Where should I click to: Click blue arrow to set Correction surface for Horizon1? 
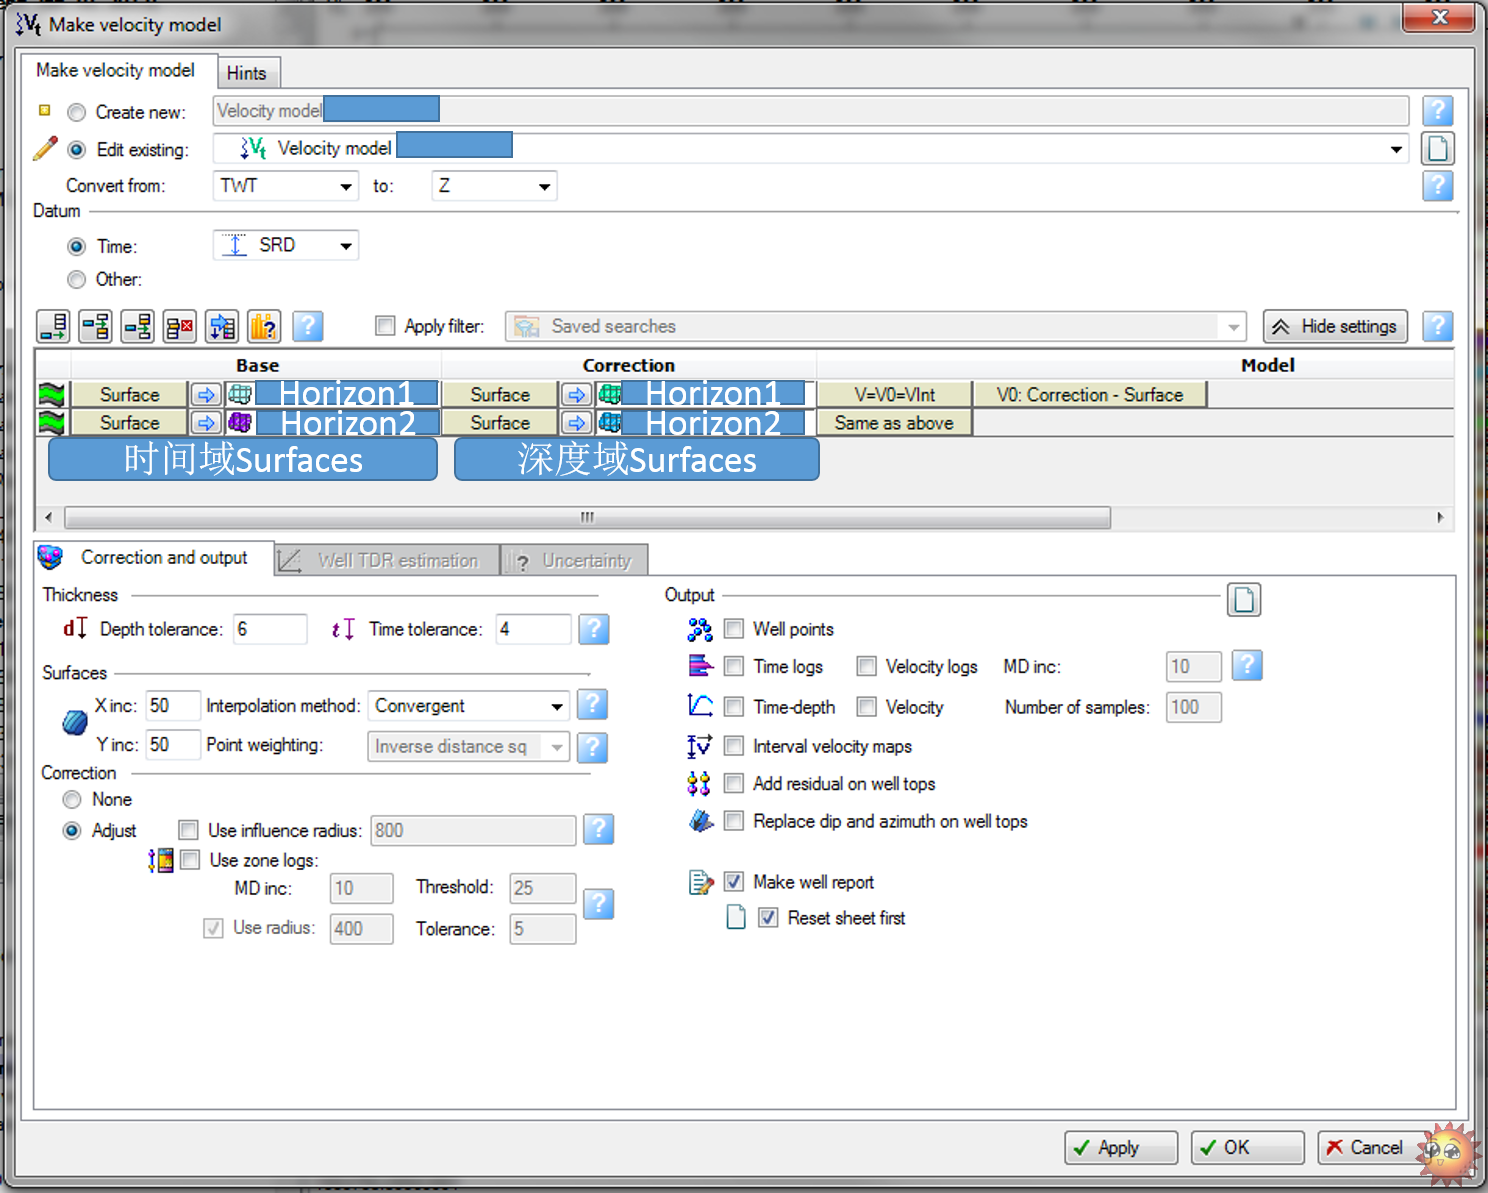pos(575,394)
